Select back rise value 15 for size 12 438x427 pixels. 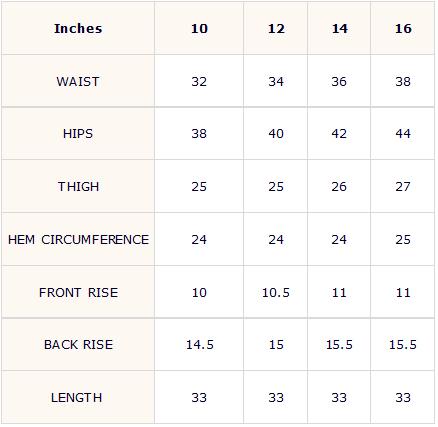(276, 345)
